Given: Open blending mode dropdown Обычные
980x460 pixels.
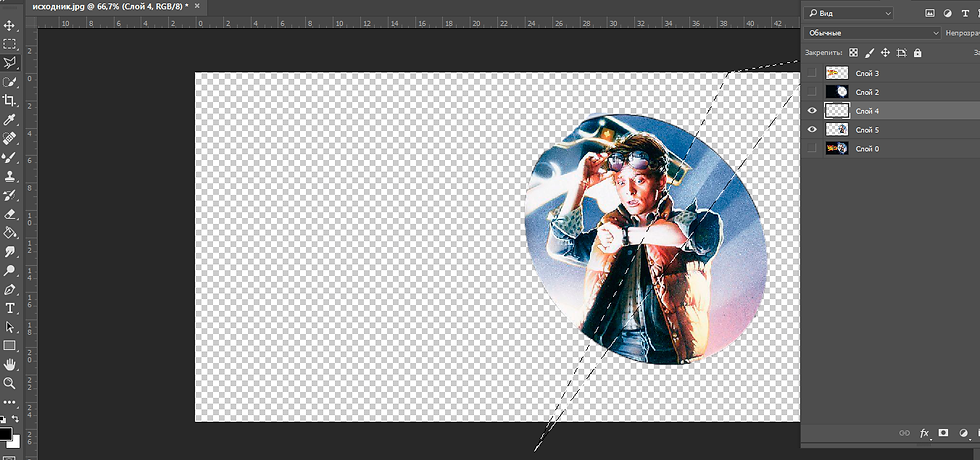Looking at the screenshot, I should click(872, 32).
